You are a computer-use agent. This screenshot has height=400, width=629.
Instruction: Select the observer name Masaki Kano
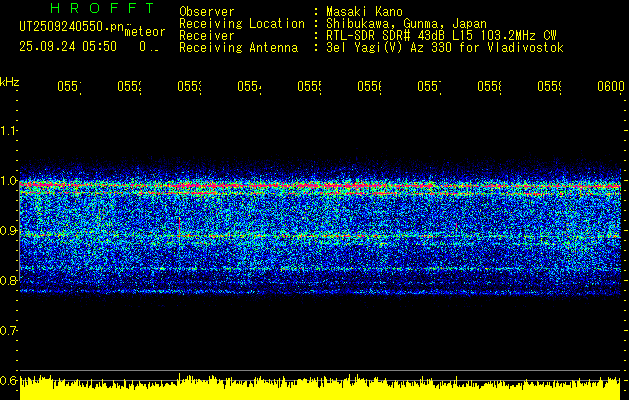[x=364, y=12]
